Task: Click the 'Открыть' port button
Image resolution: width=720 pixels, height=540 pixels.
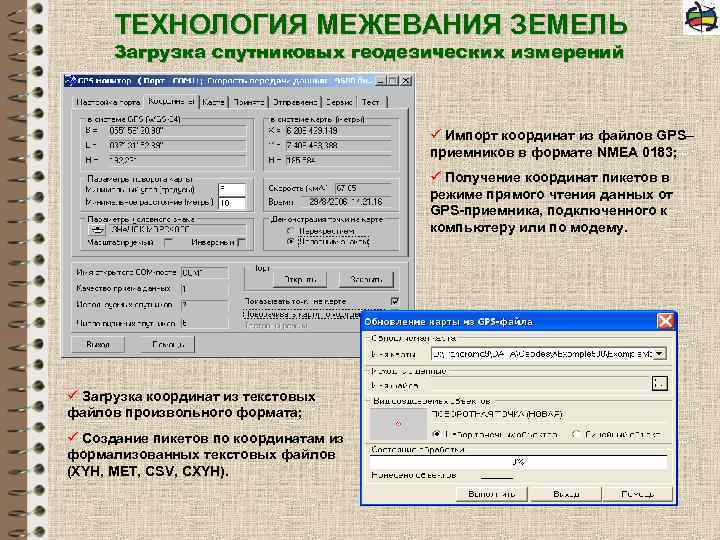Action: (299, 279)
